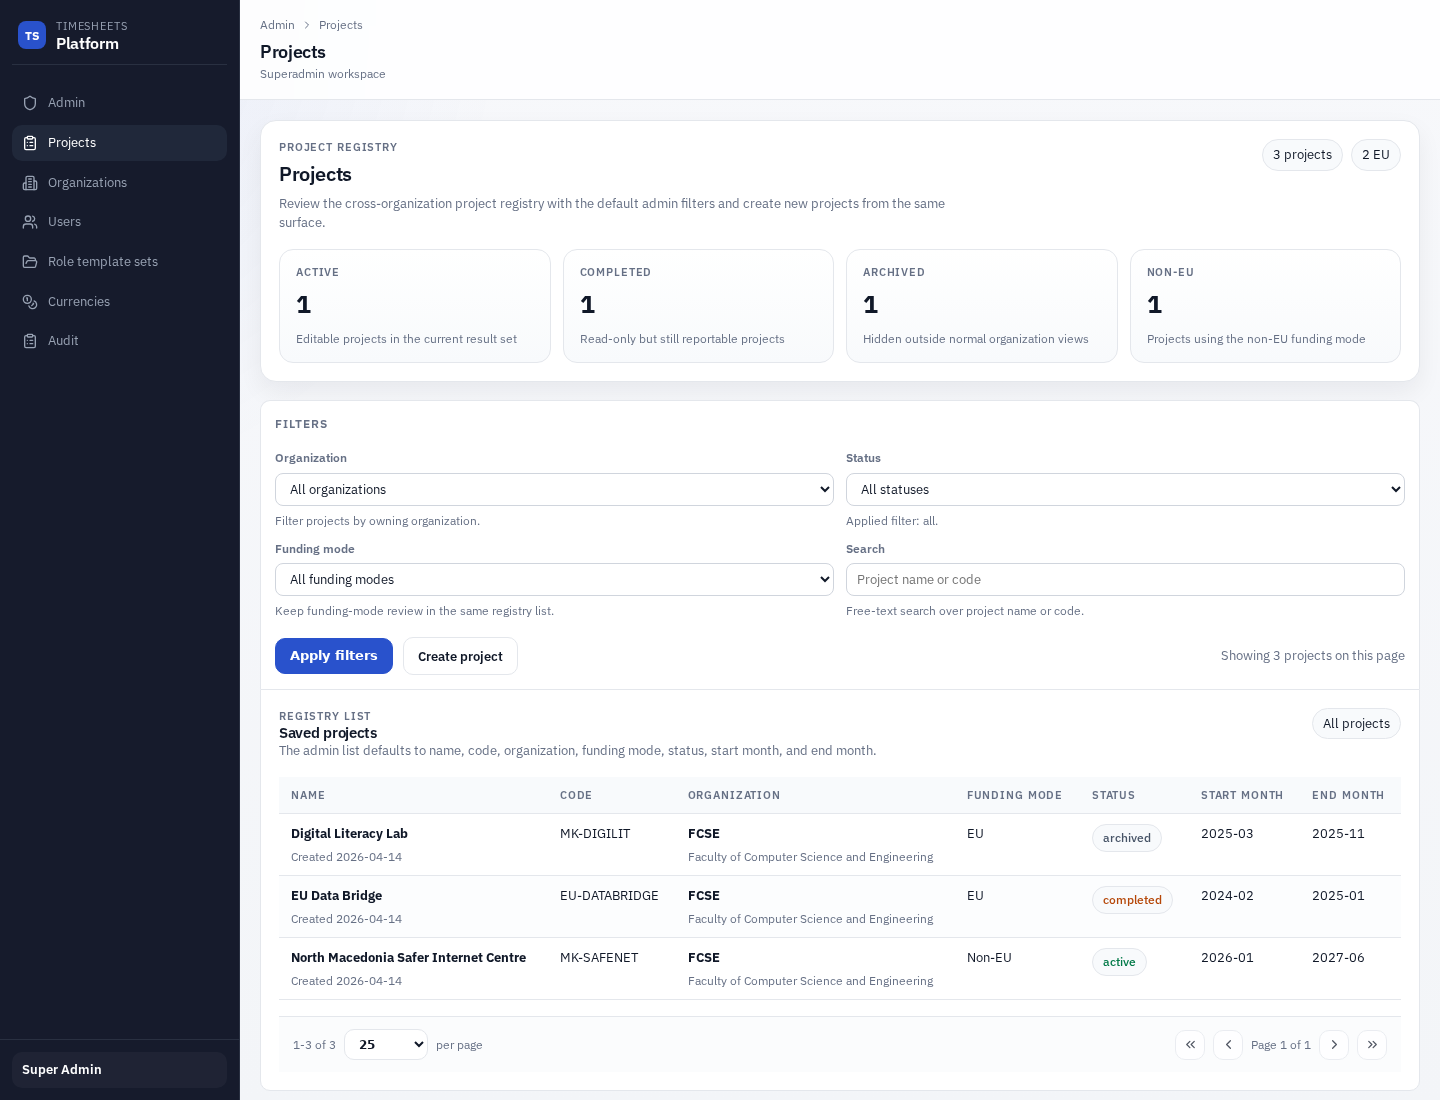Select the Users people icon
The height and width of the screenshot is (1100, 1440).
click(x=30, y=222)
